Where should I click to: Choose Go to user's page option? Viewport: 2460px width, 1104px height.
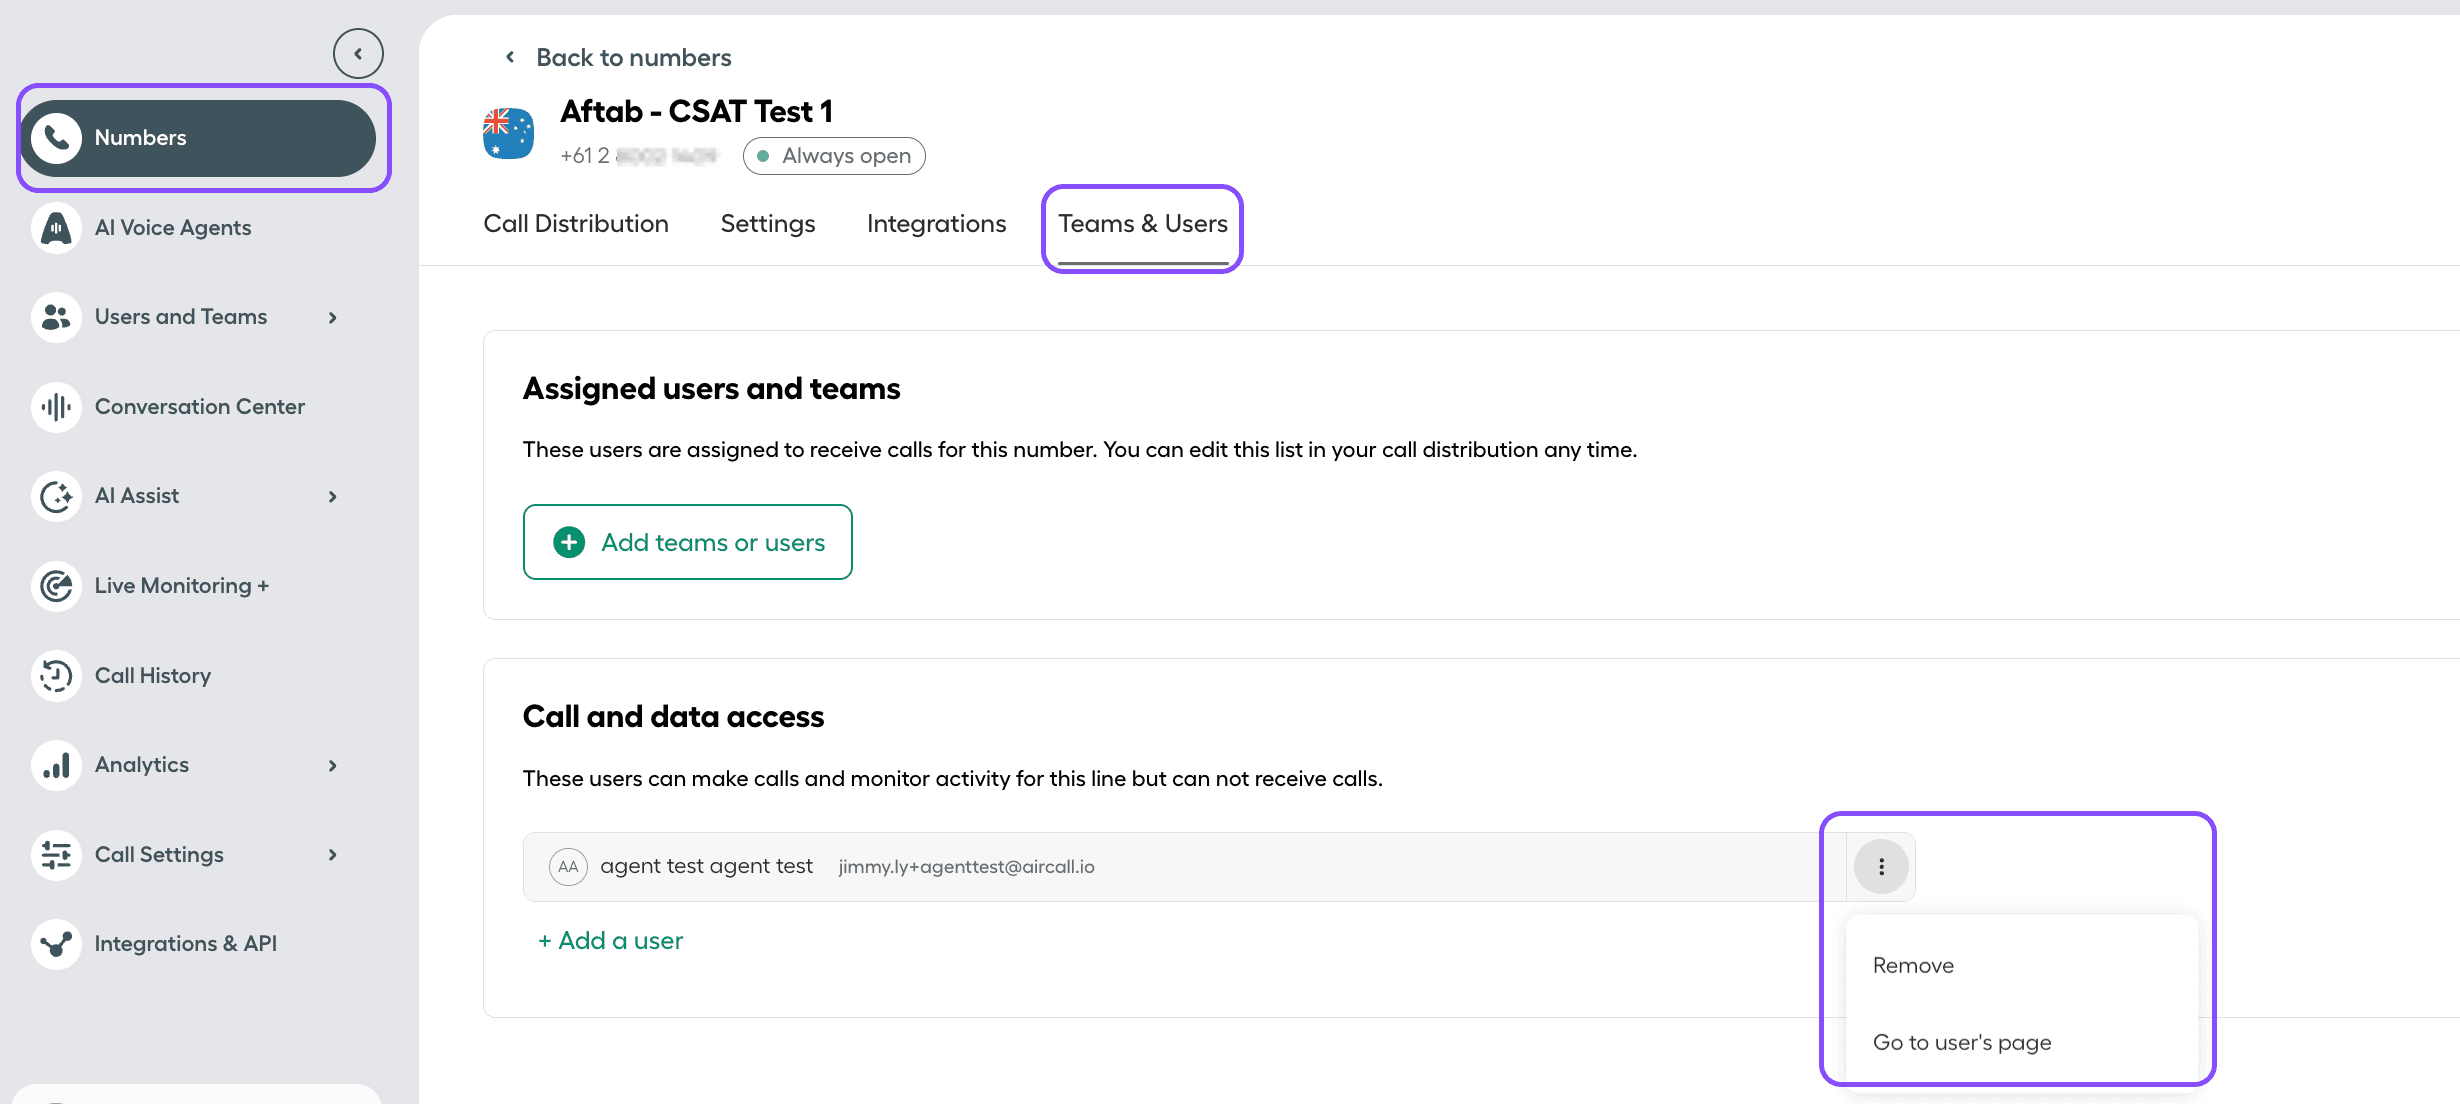pyautogui.click(x=1961, y=1043)
